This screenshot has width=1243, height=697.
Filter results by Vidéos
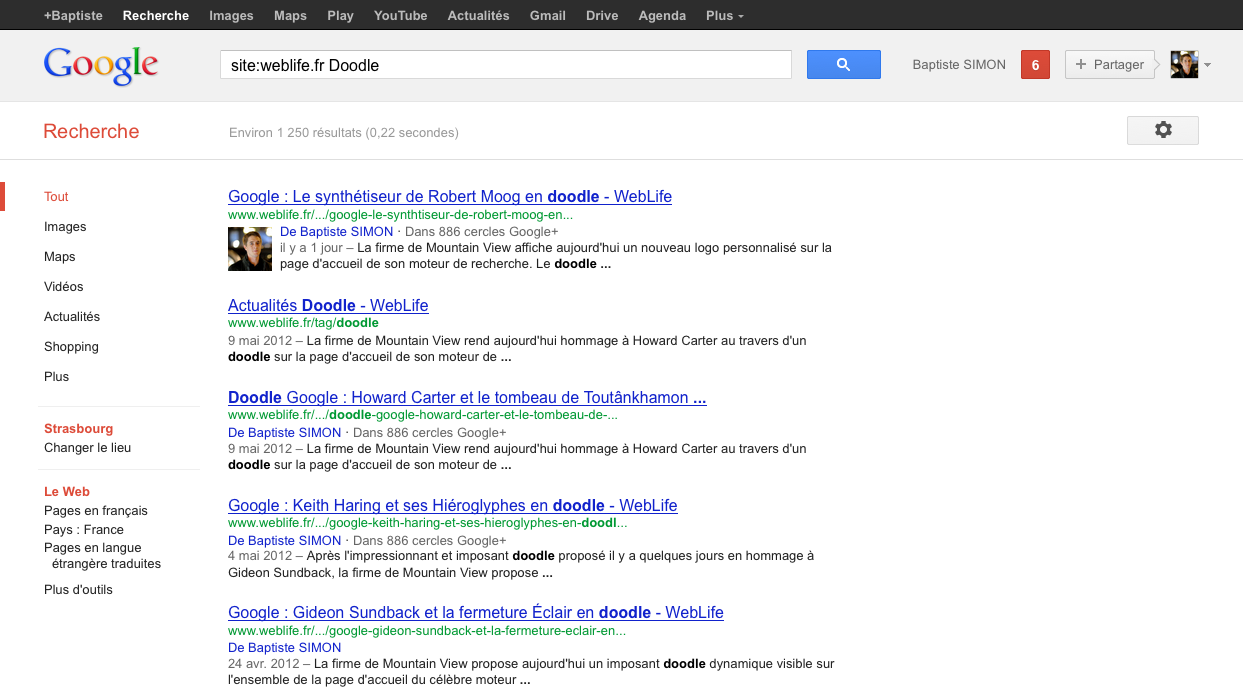(x=64, y=287)
